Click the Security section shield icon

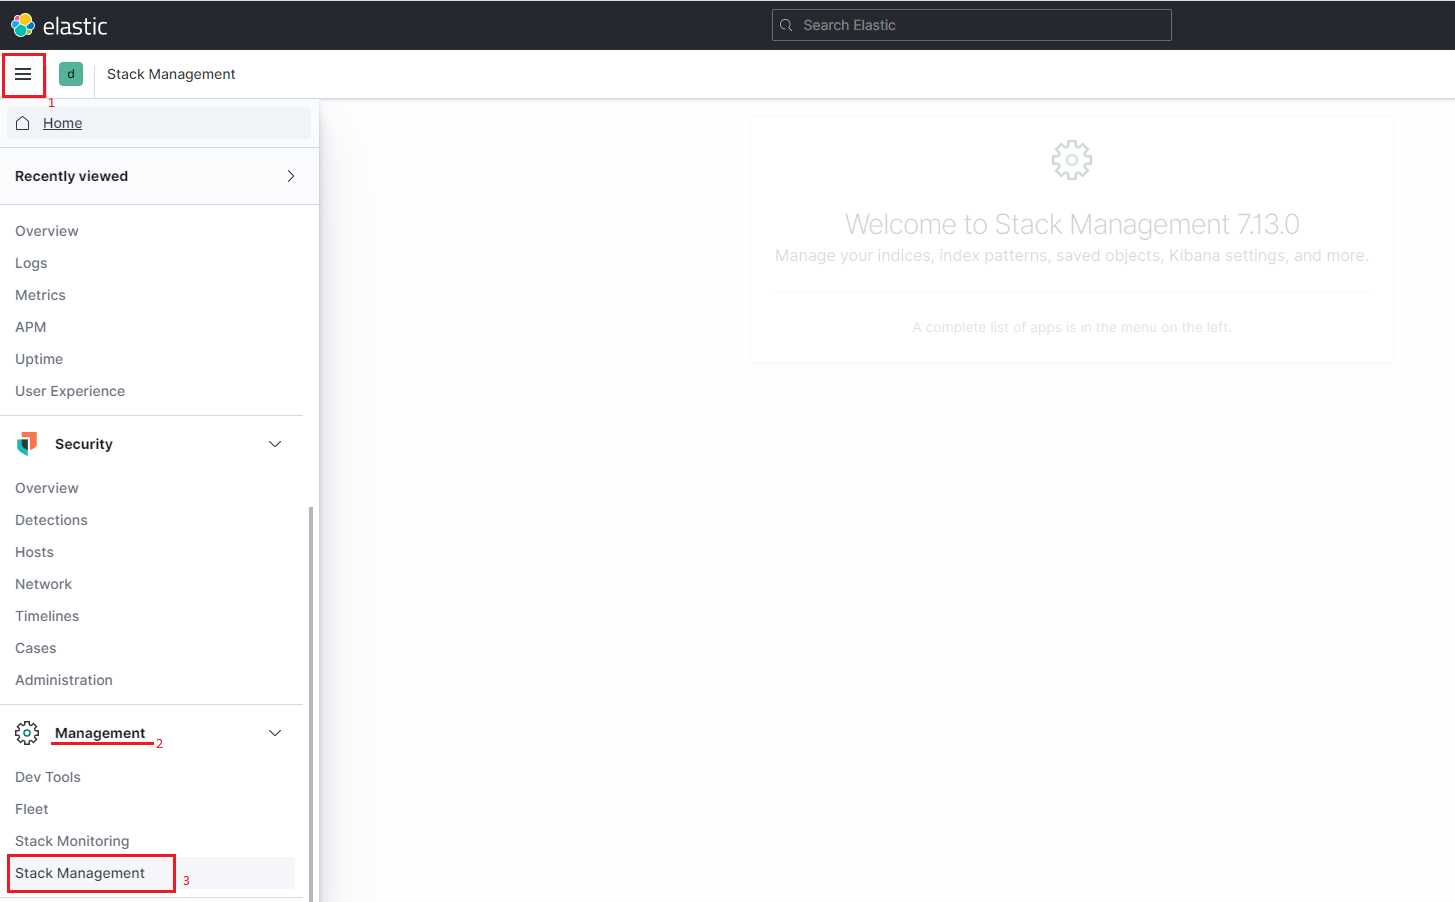pyautogui.click(x=26, y=443)
